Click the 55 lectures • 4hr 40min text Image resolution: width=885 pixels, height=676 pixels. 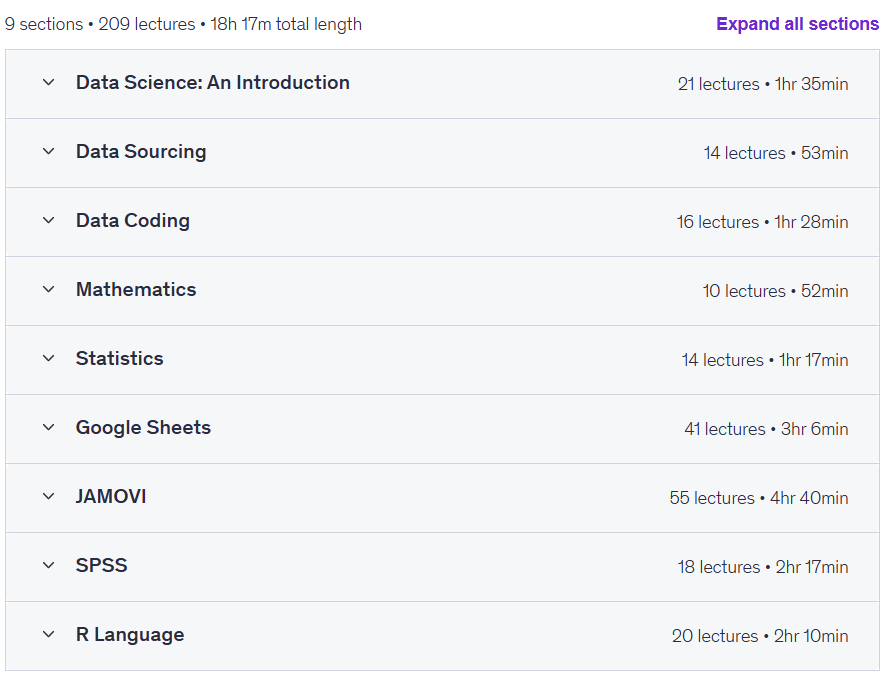point(759,498)
